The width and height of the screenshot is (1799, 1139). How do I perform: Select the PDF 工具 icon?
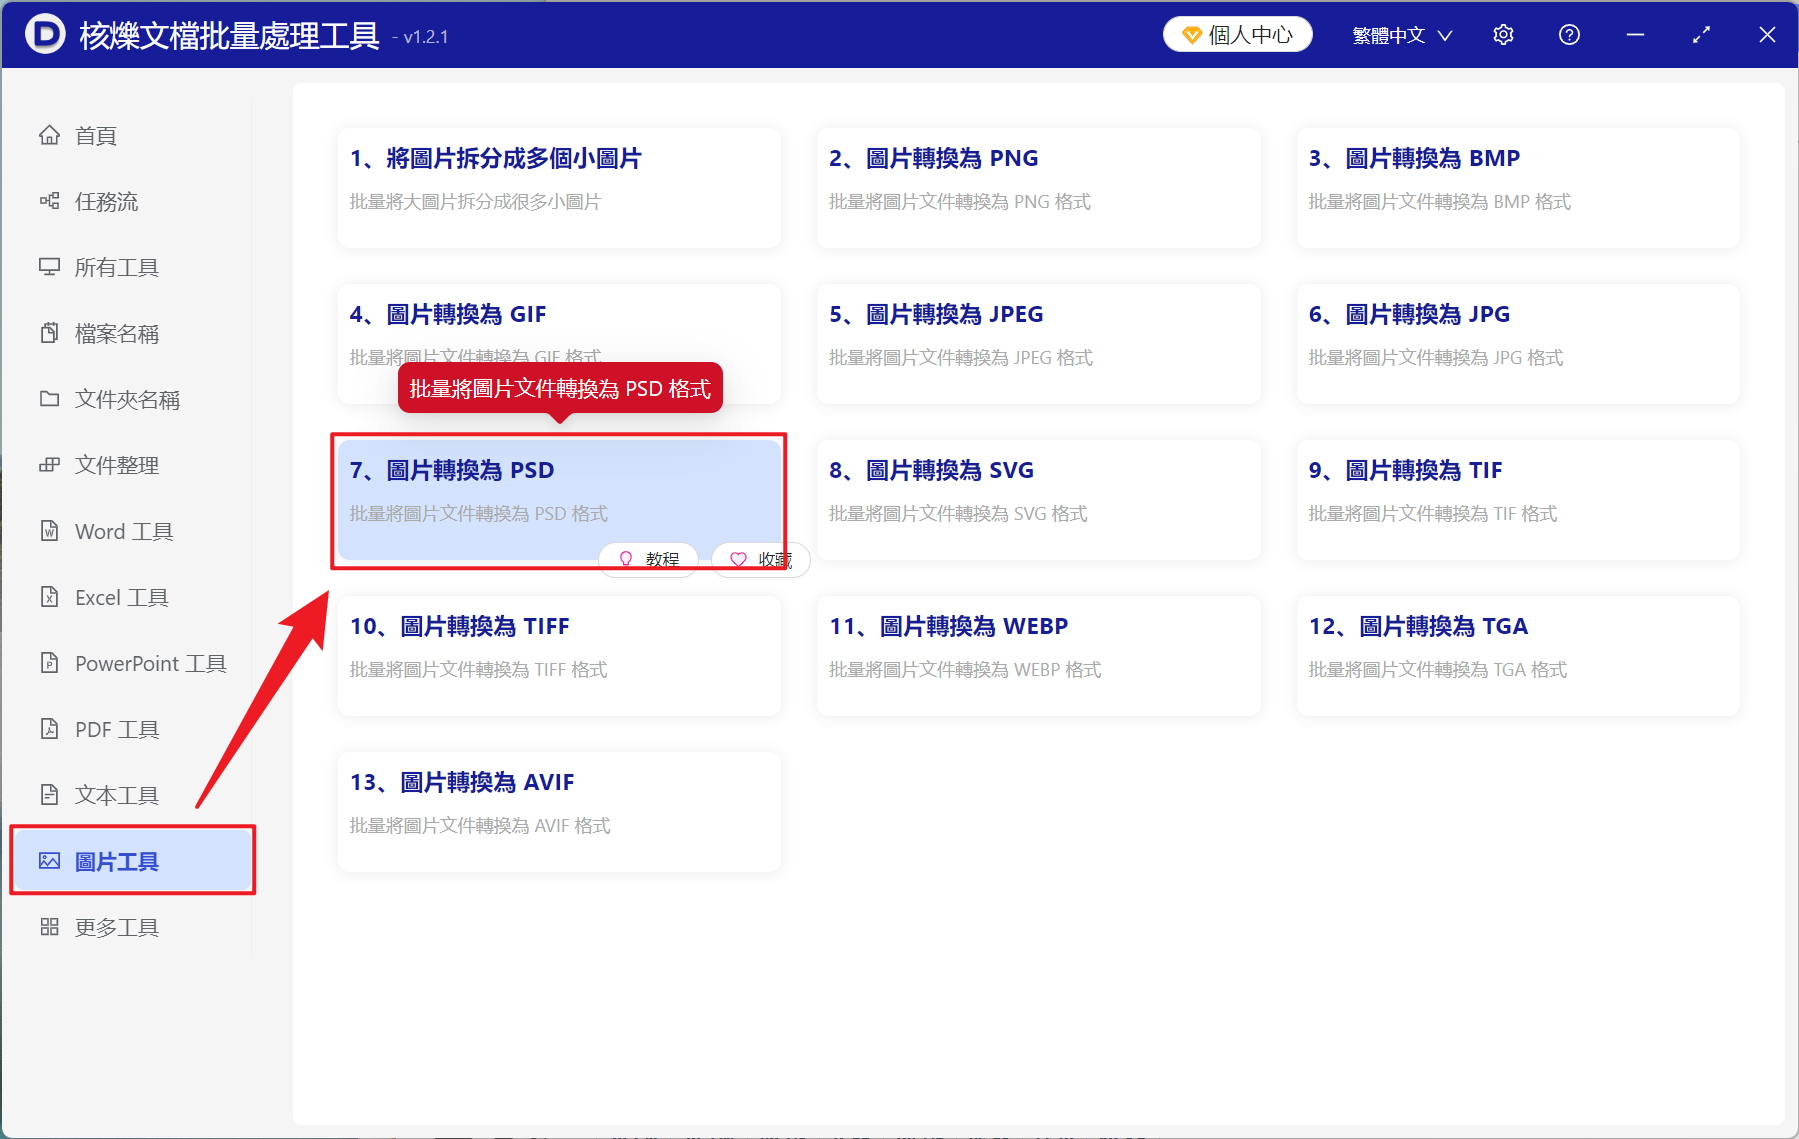click(x=50, y=729)
